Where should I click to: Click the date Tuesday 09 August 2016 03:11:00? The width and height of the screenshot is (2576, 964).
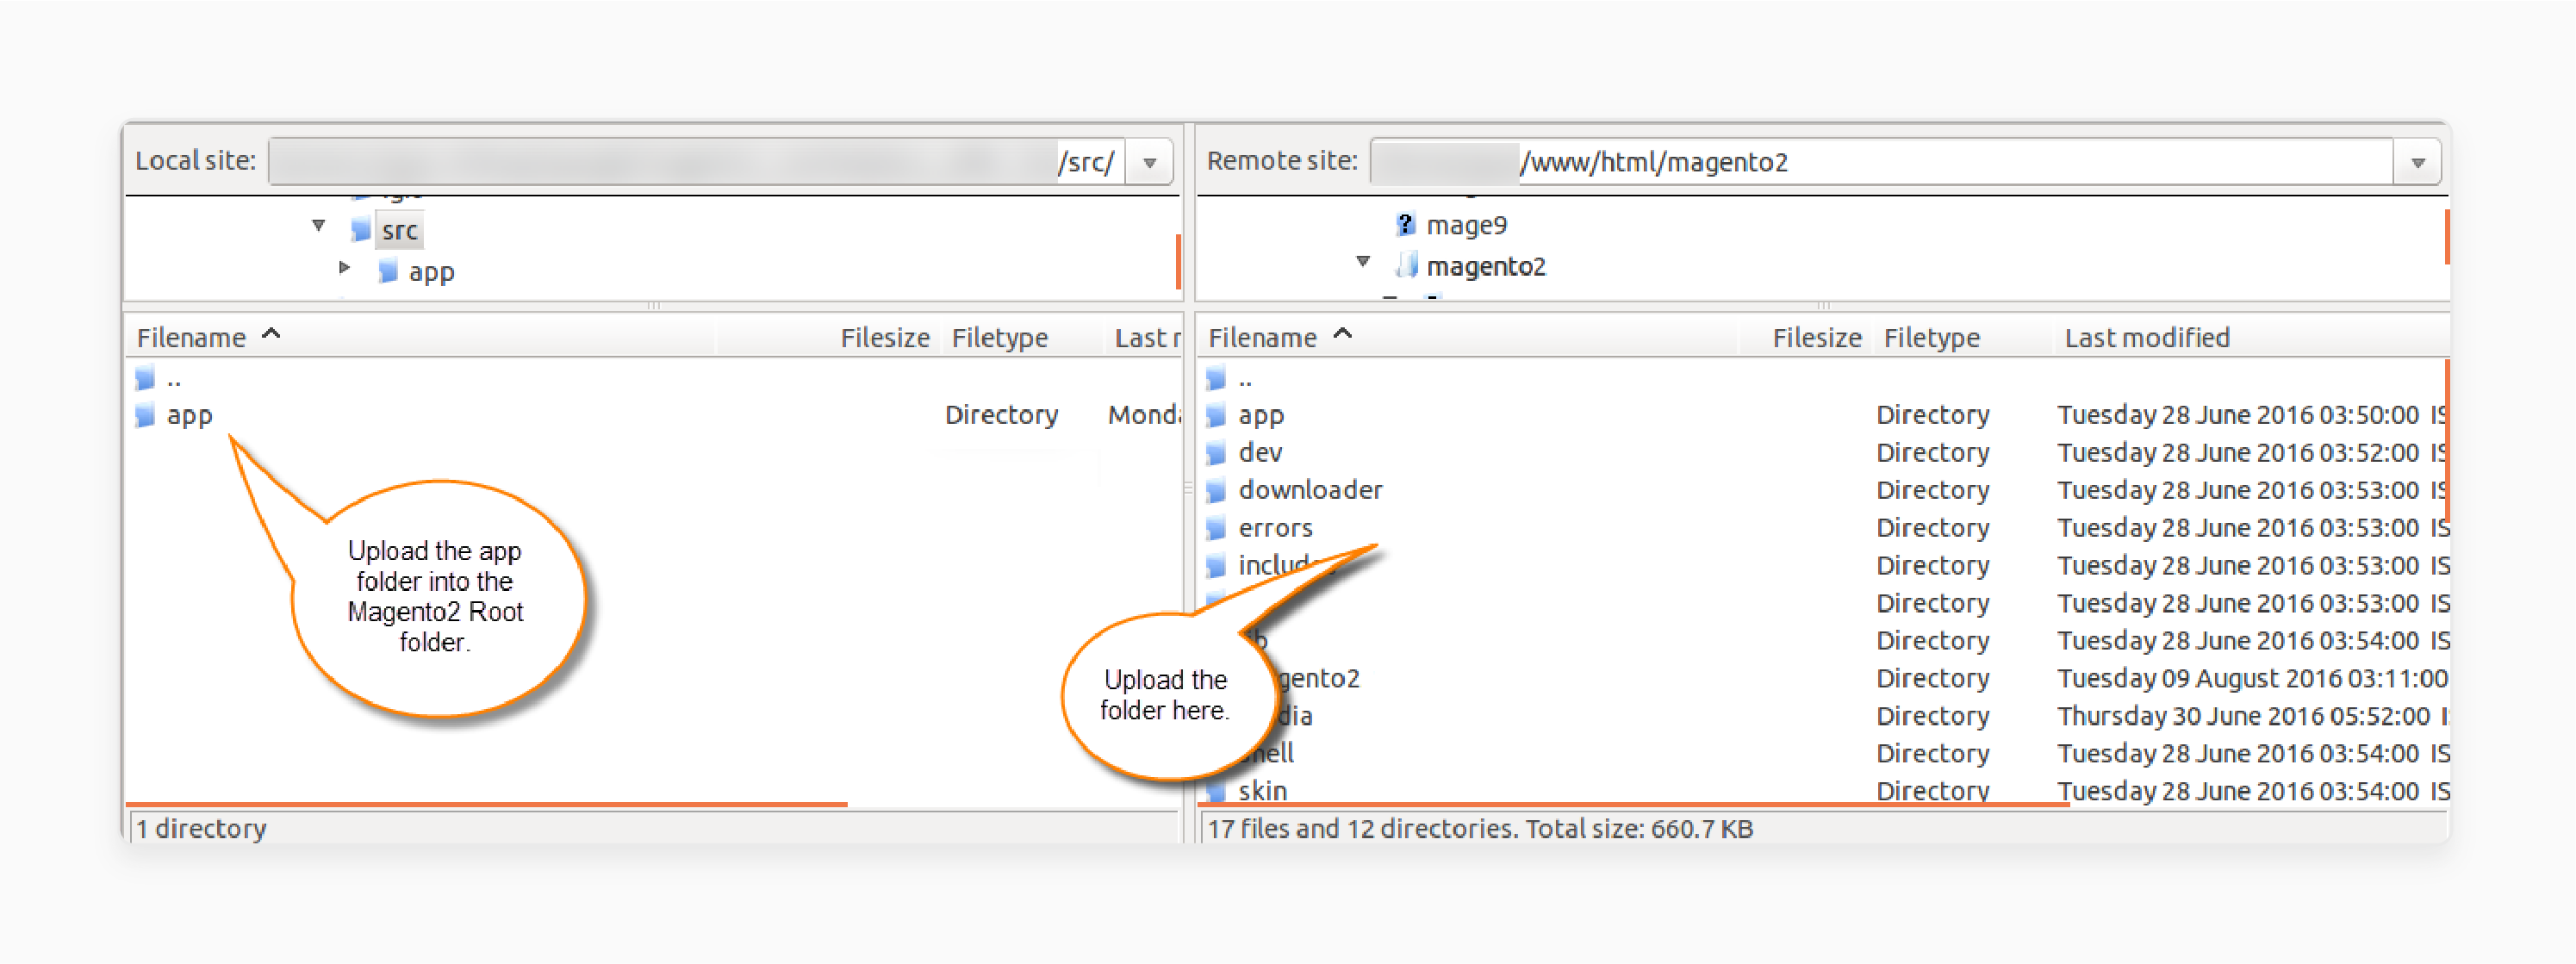click(2252, 679)
